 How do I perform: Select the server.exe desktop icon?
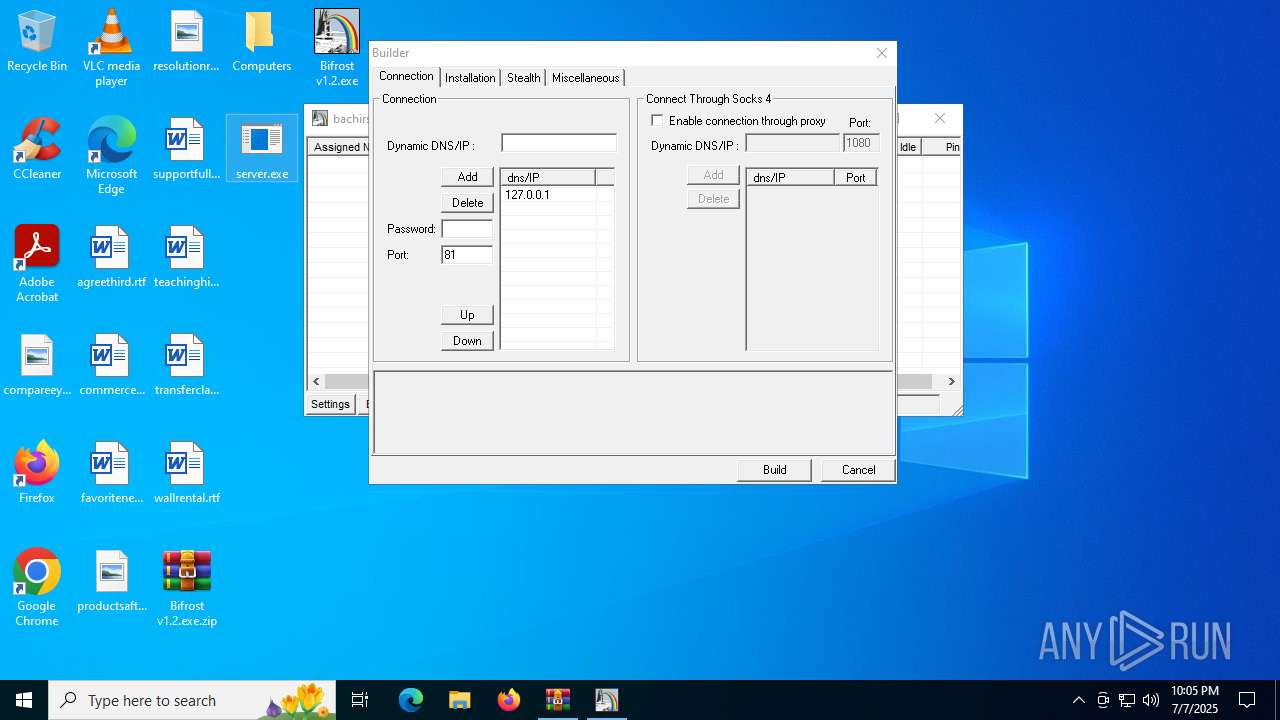pos(262,150)
